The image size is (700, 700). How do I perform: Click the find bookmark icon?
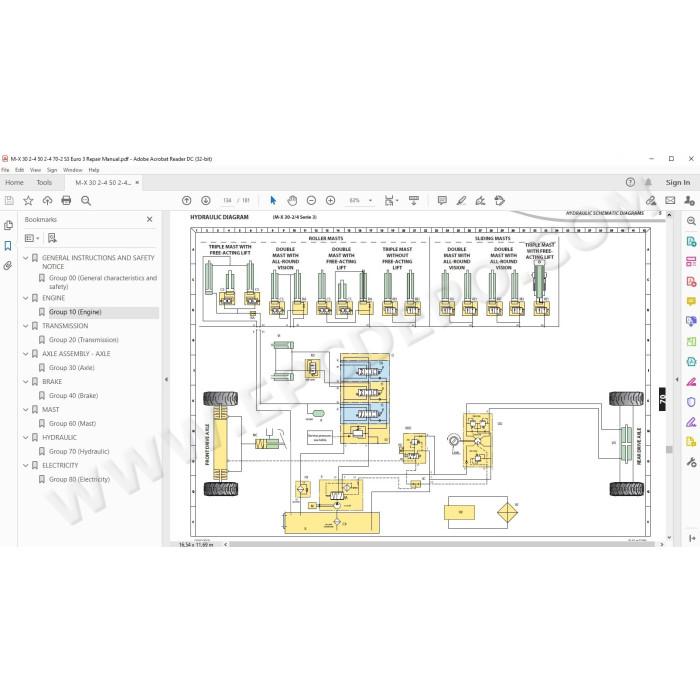pos(52,238)
